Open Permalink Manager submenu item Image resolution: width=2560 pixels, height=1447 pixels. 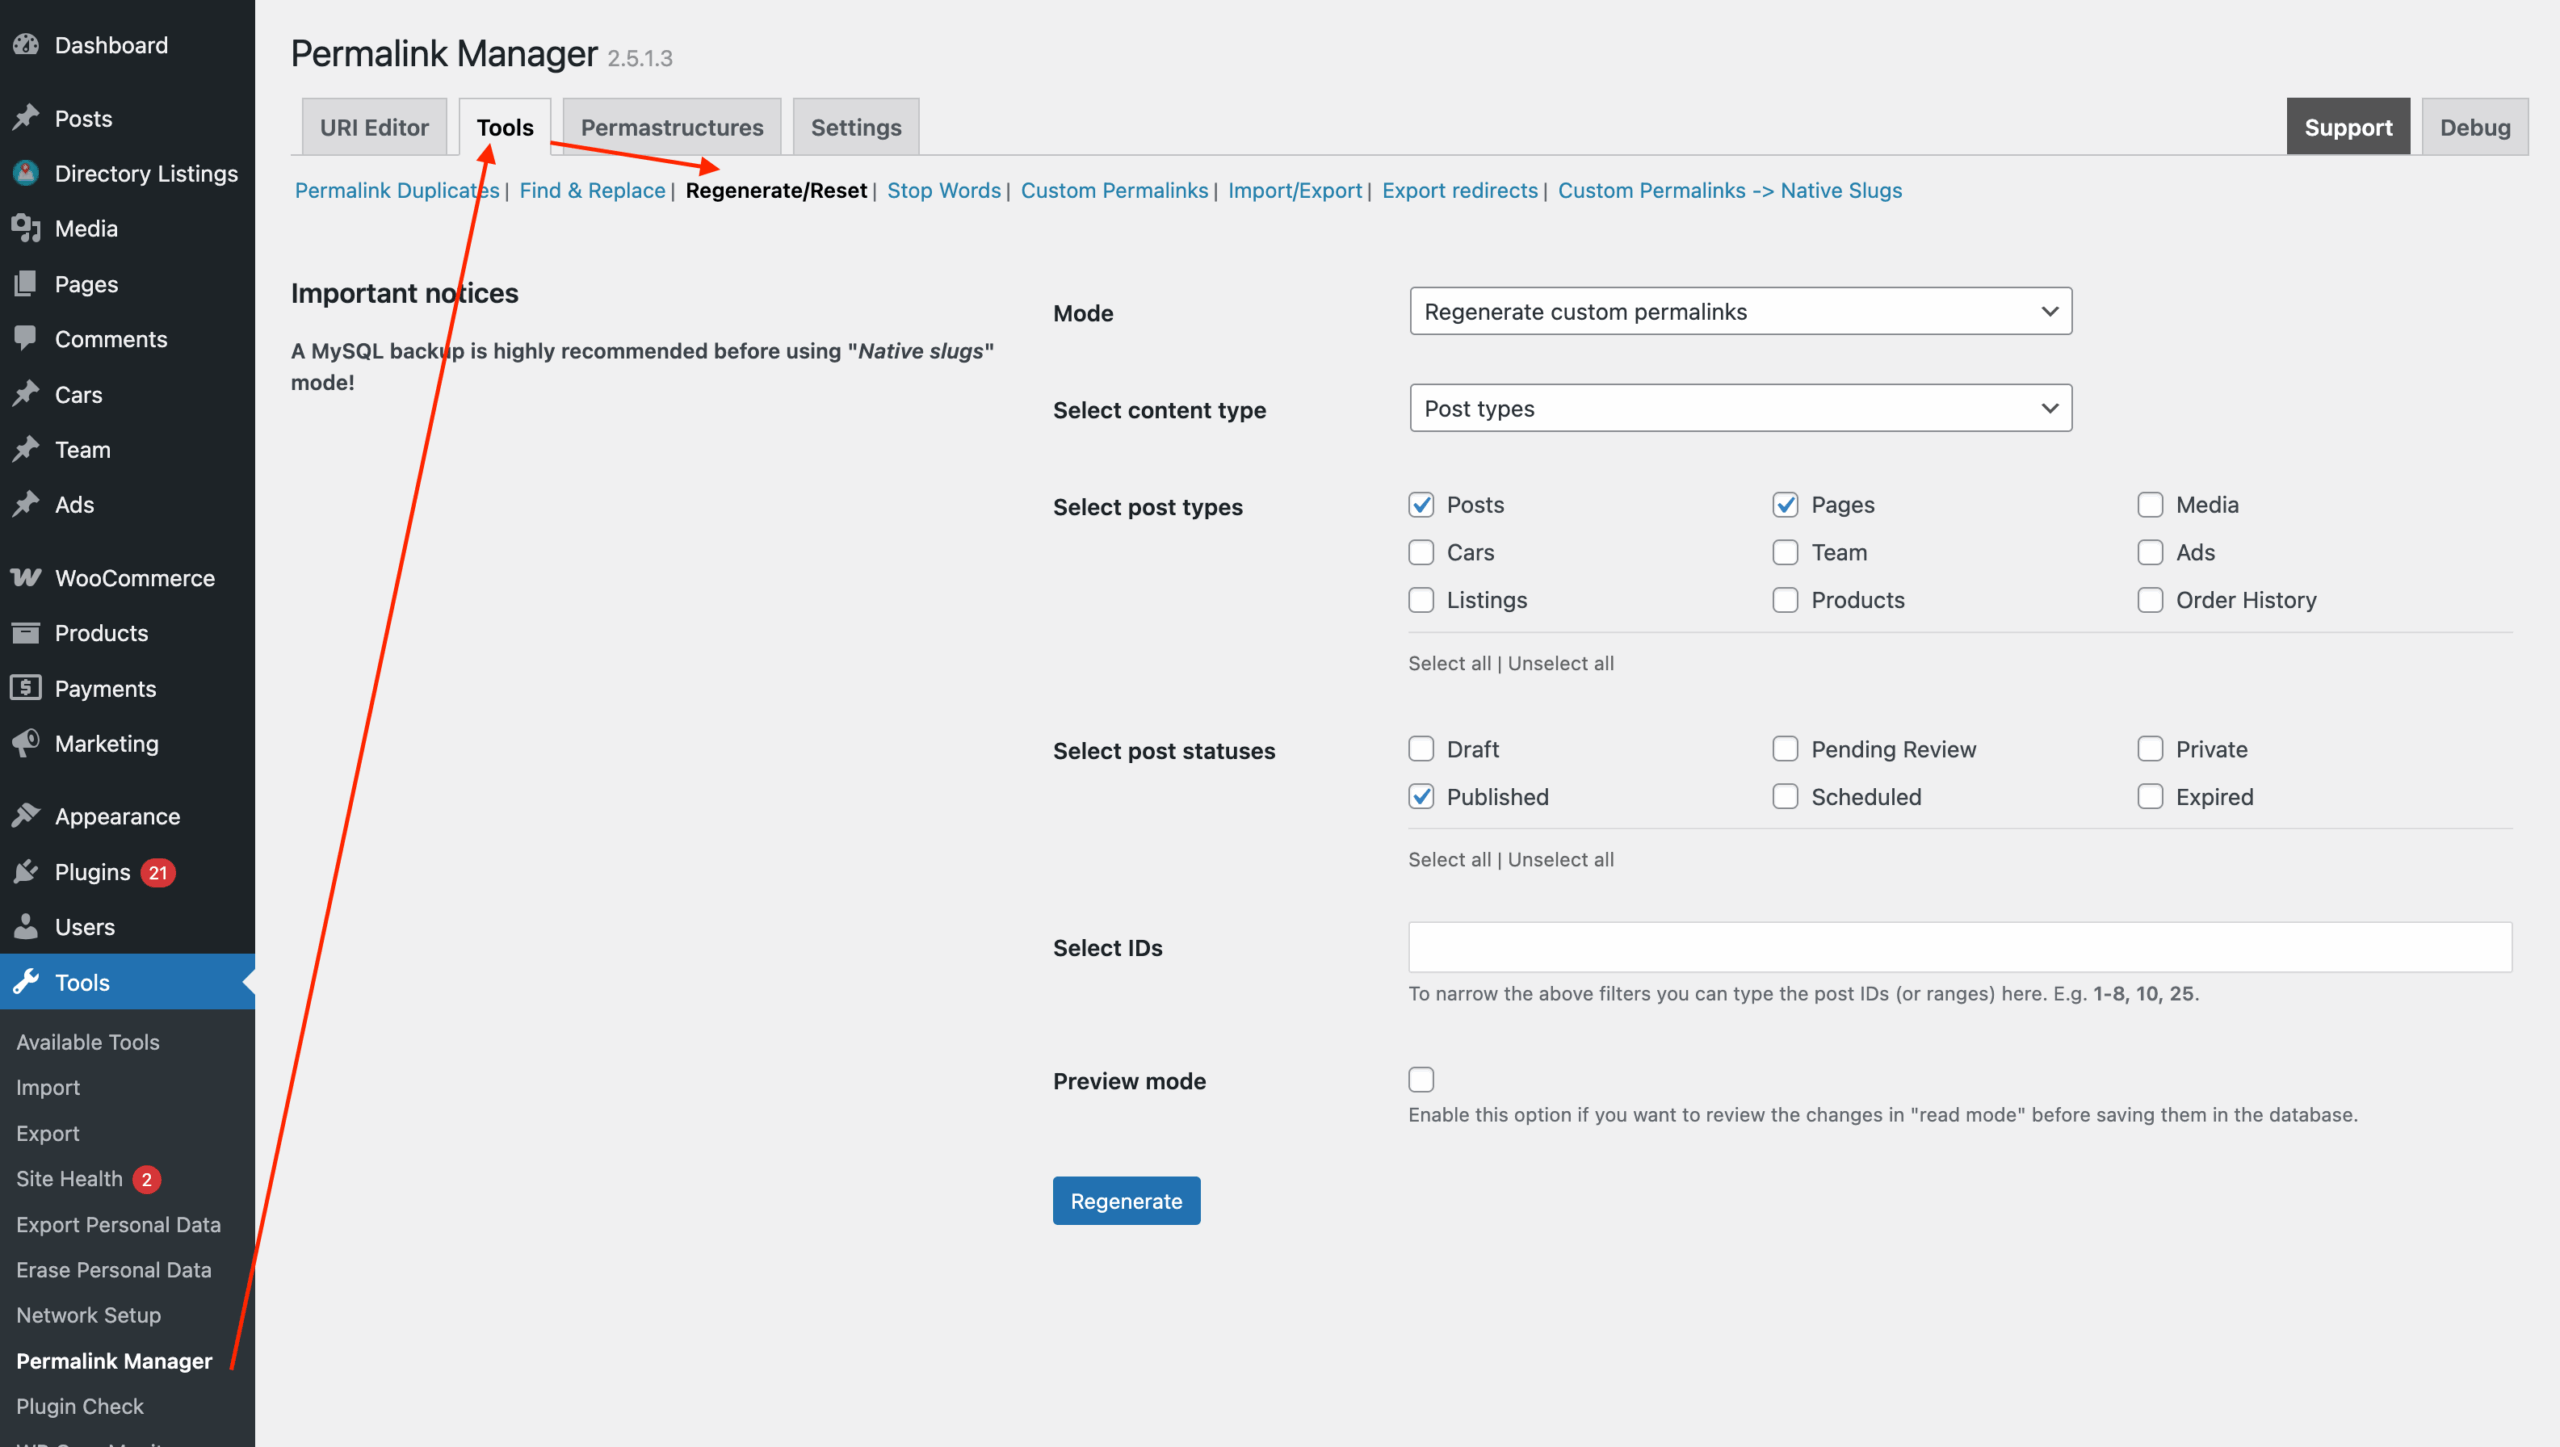click(114, 1361)
